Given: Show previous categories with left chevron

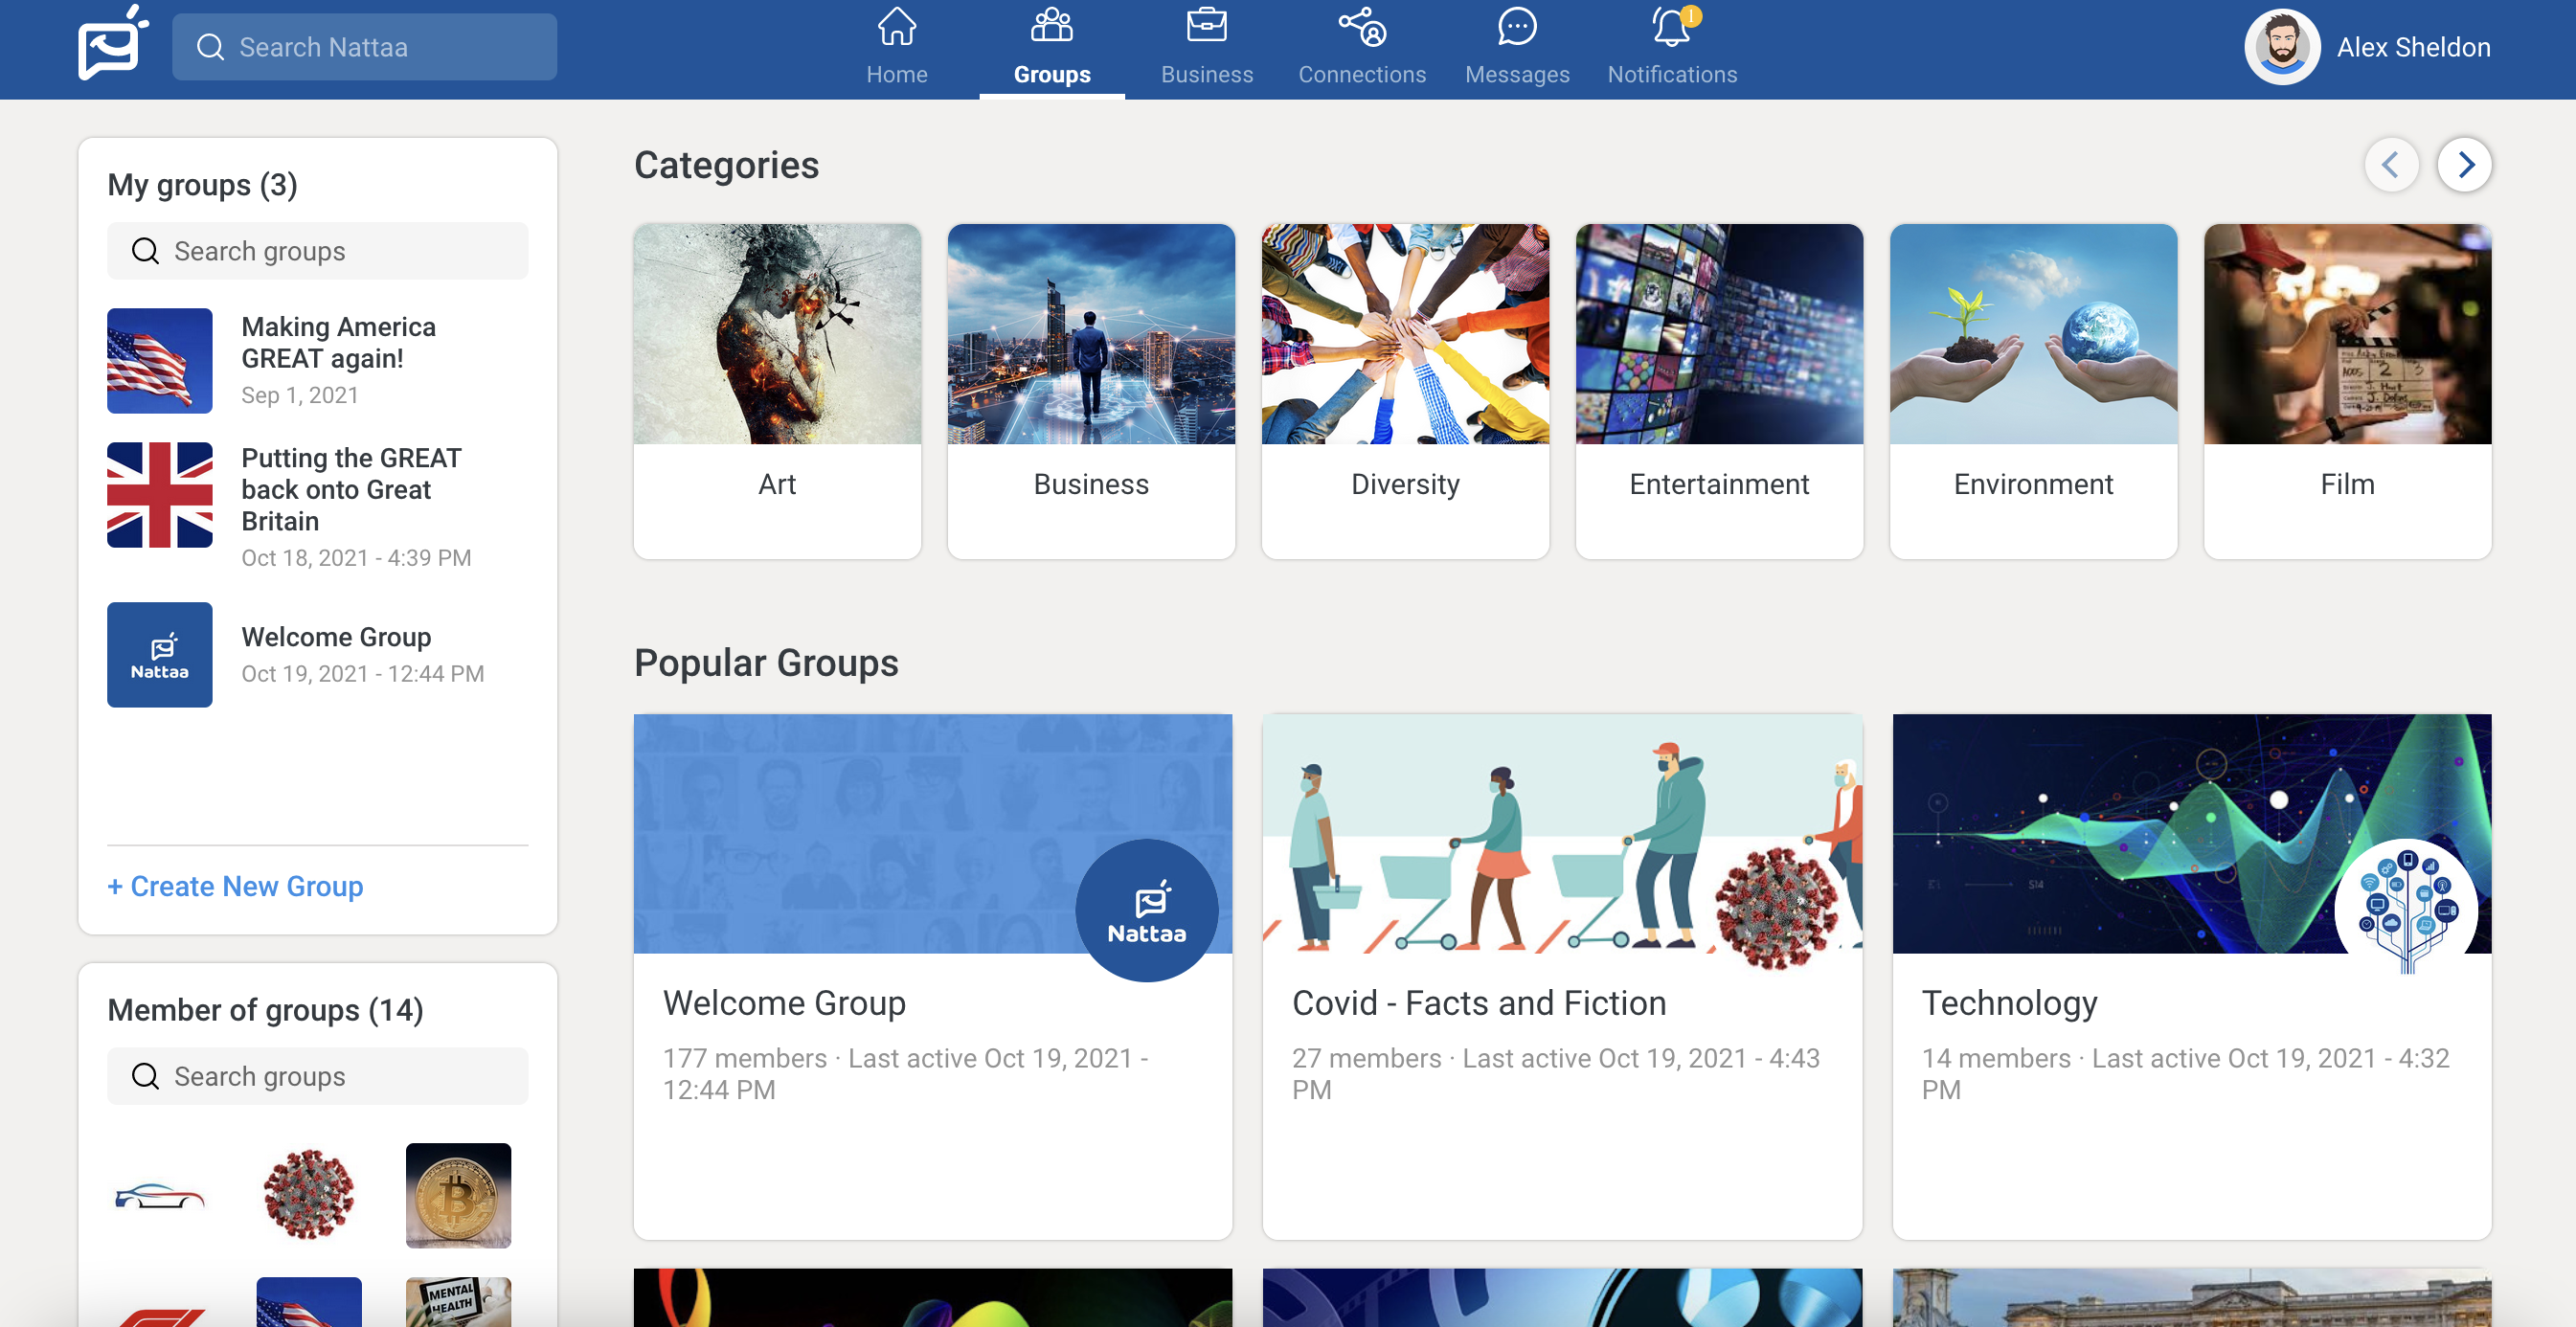Looking at the screenshot, I should pyautogui.click(x=2391, y=164).
